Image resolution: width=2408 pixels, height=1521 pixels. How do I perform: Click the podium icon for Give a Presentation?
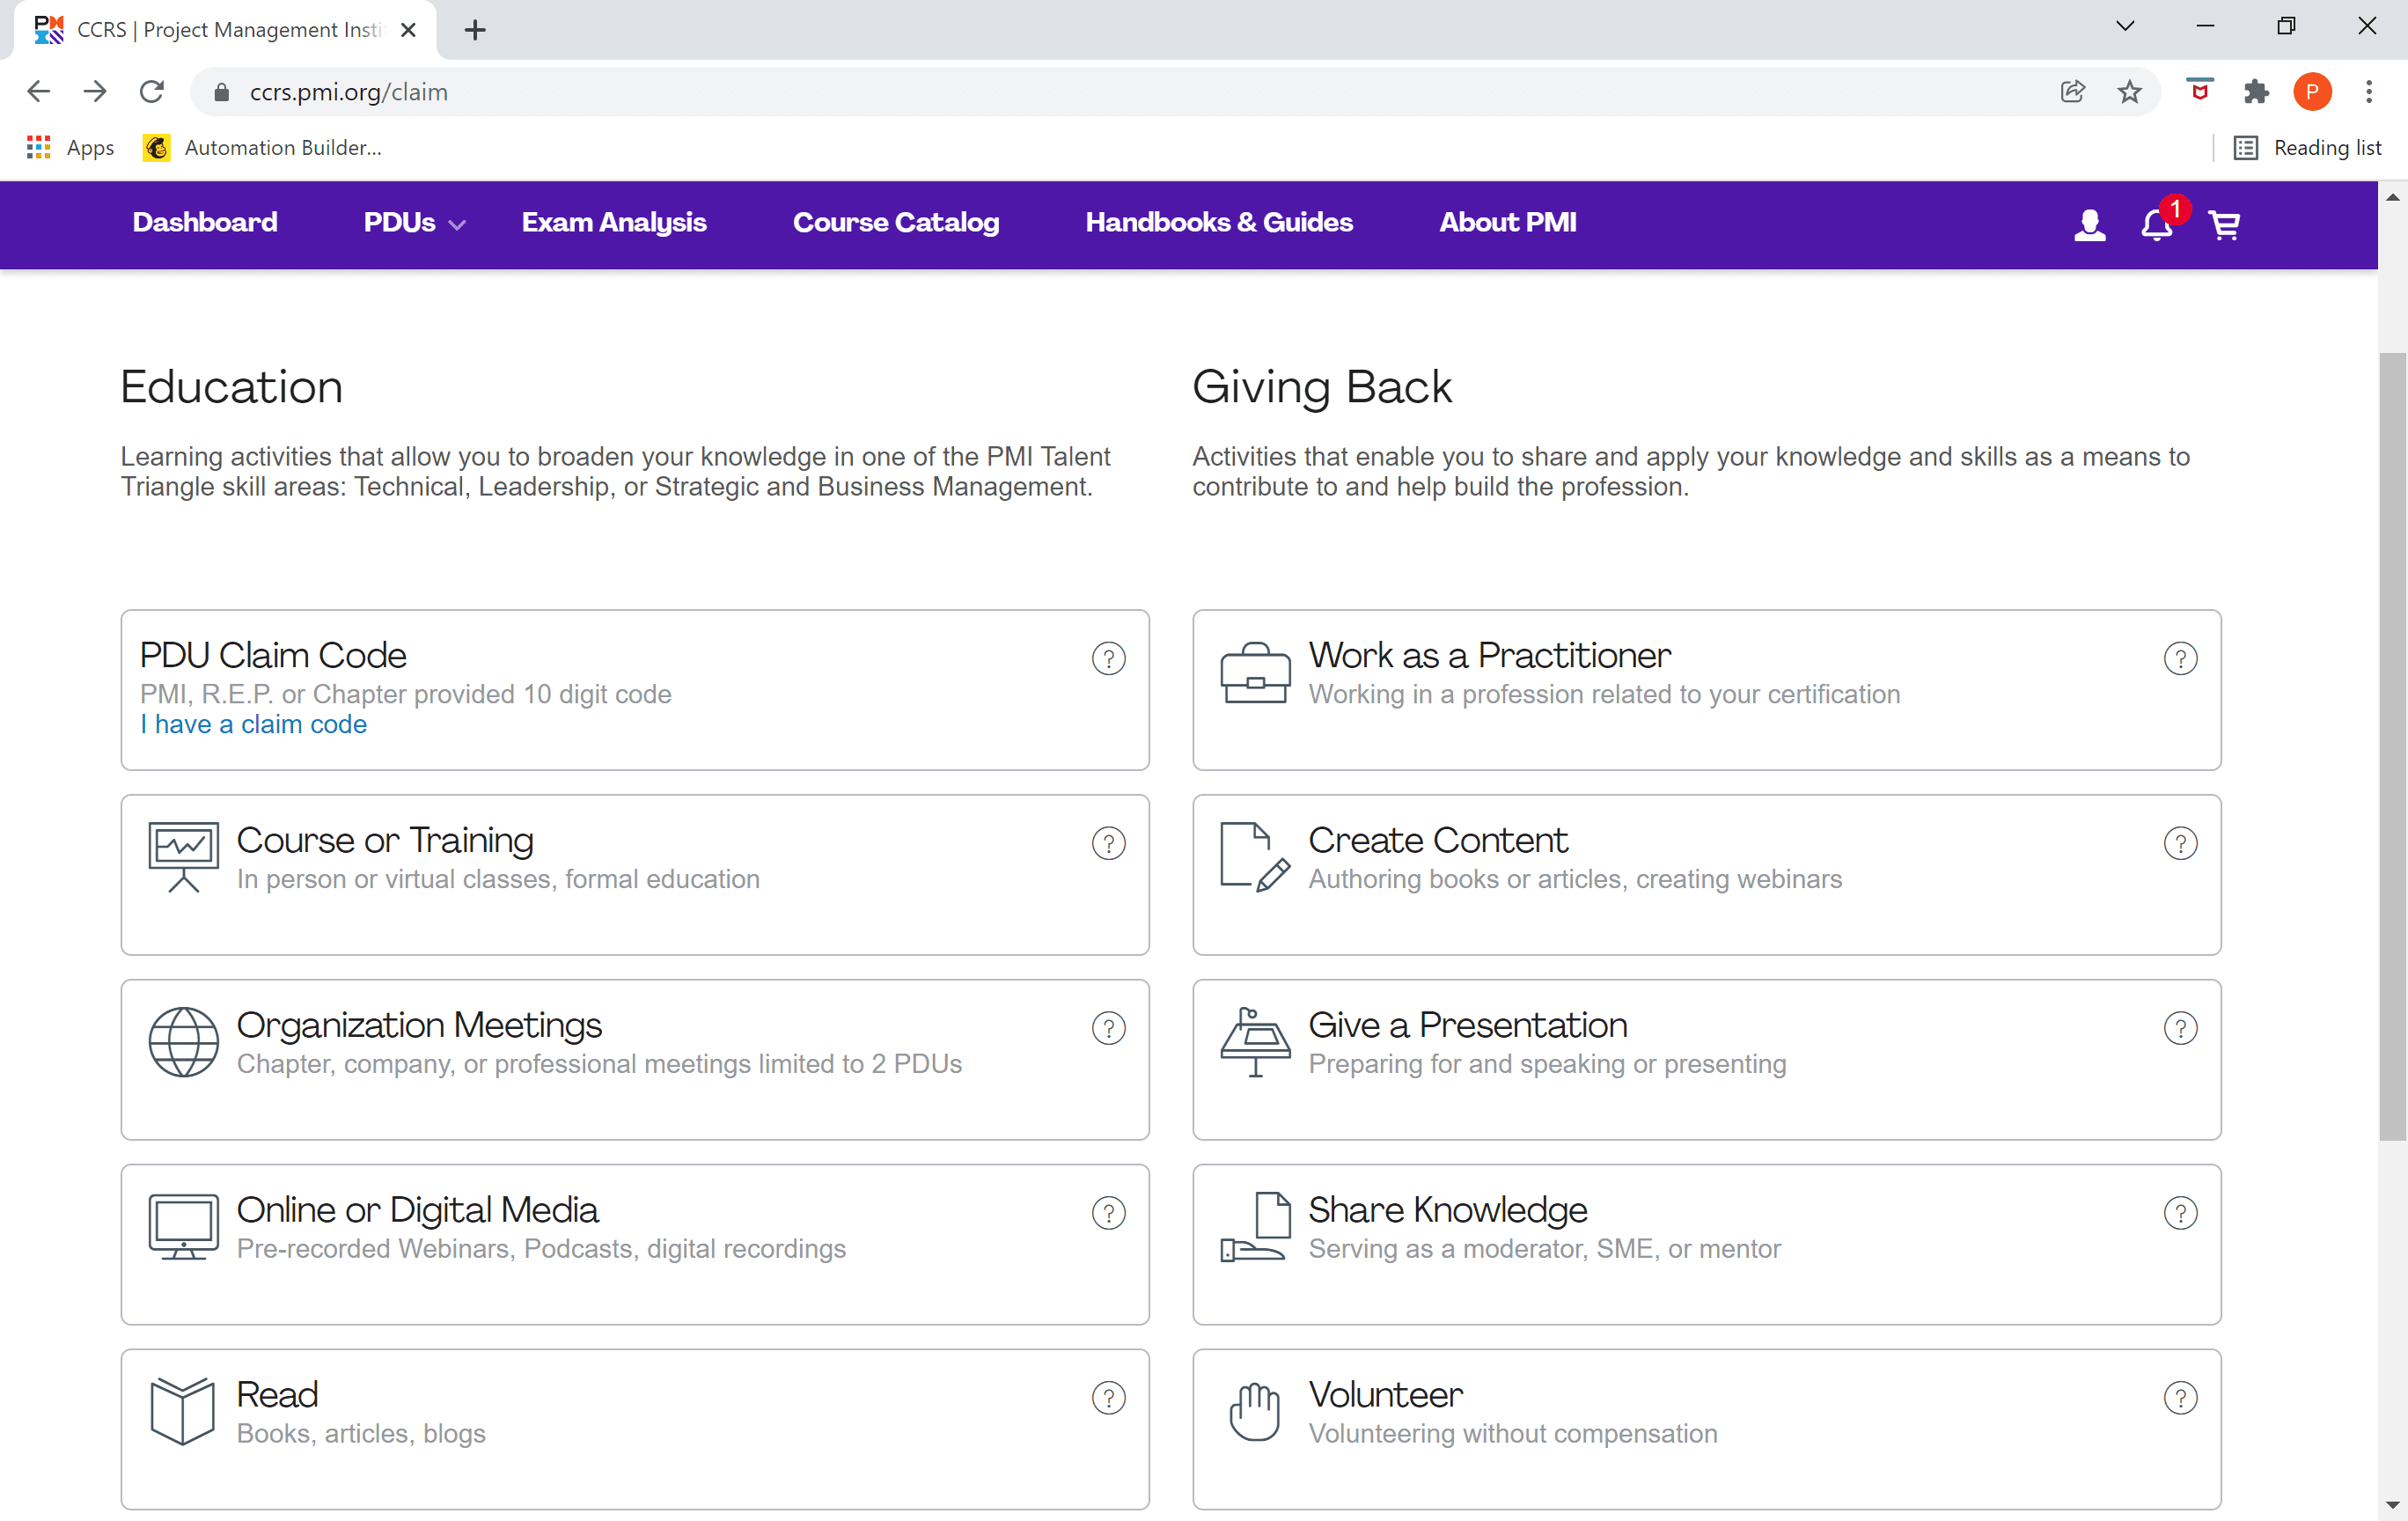(1255, 1042)
